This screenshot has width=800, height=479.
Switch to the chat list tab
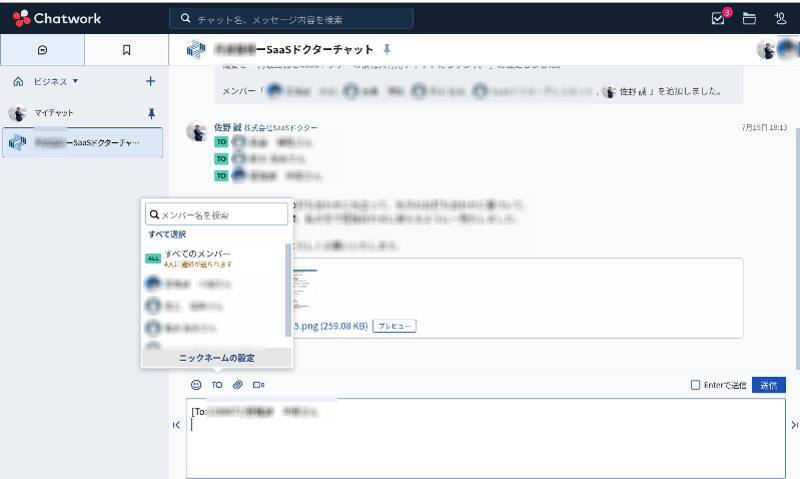point(42,49)
